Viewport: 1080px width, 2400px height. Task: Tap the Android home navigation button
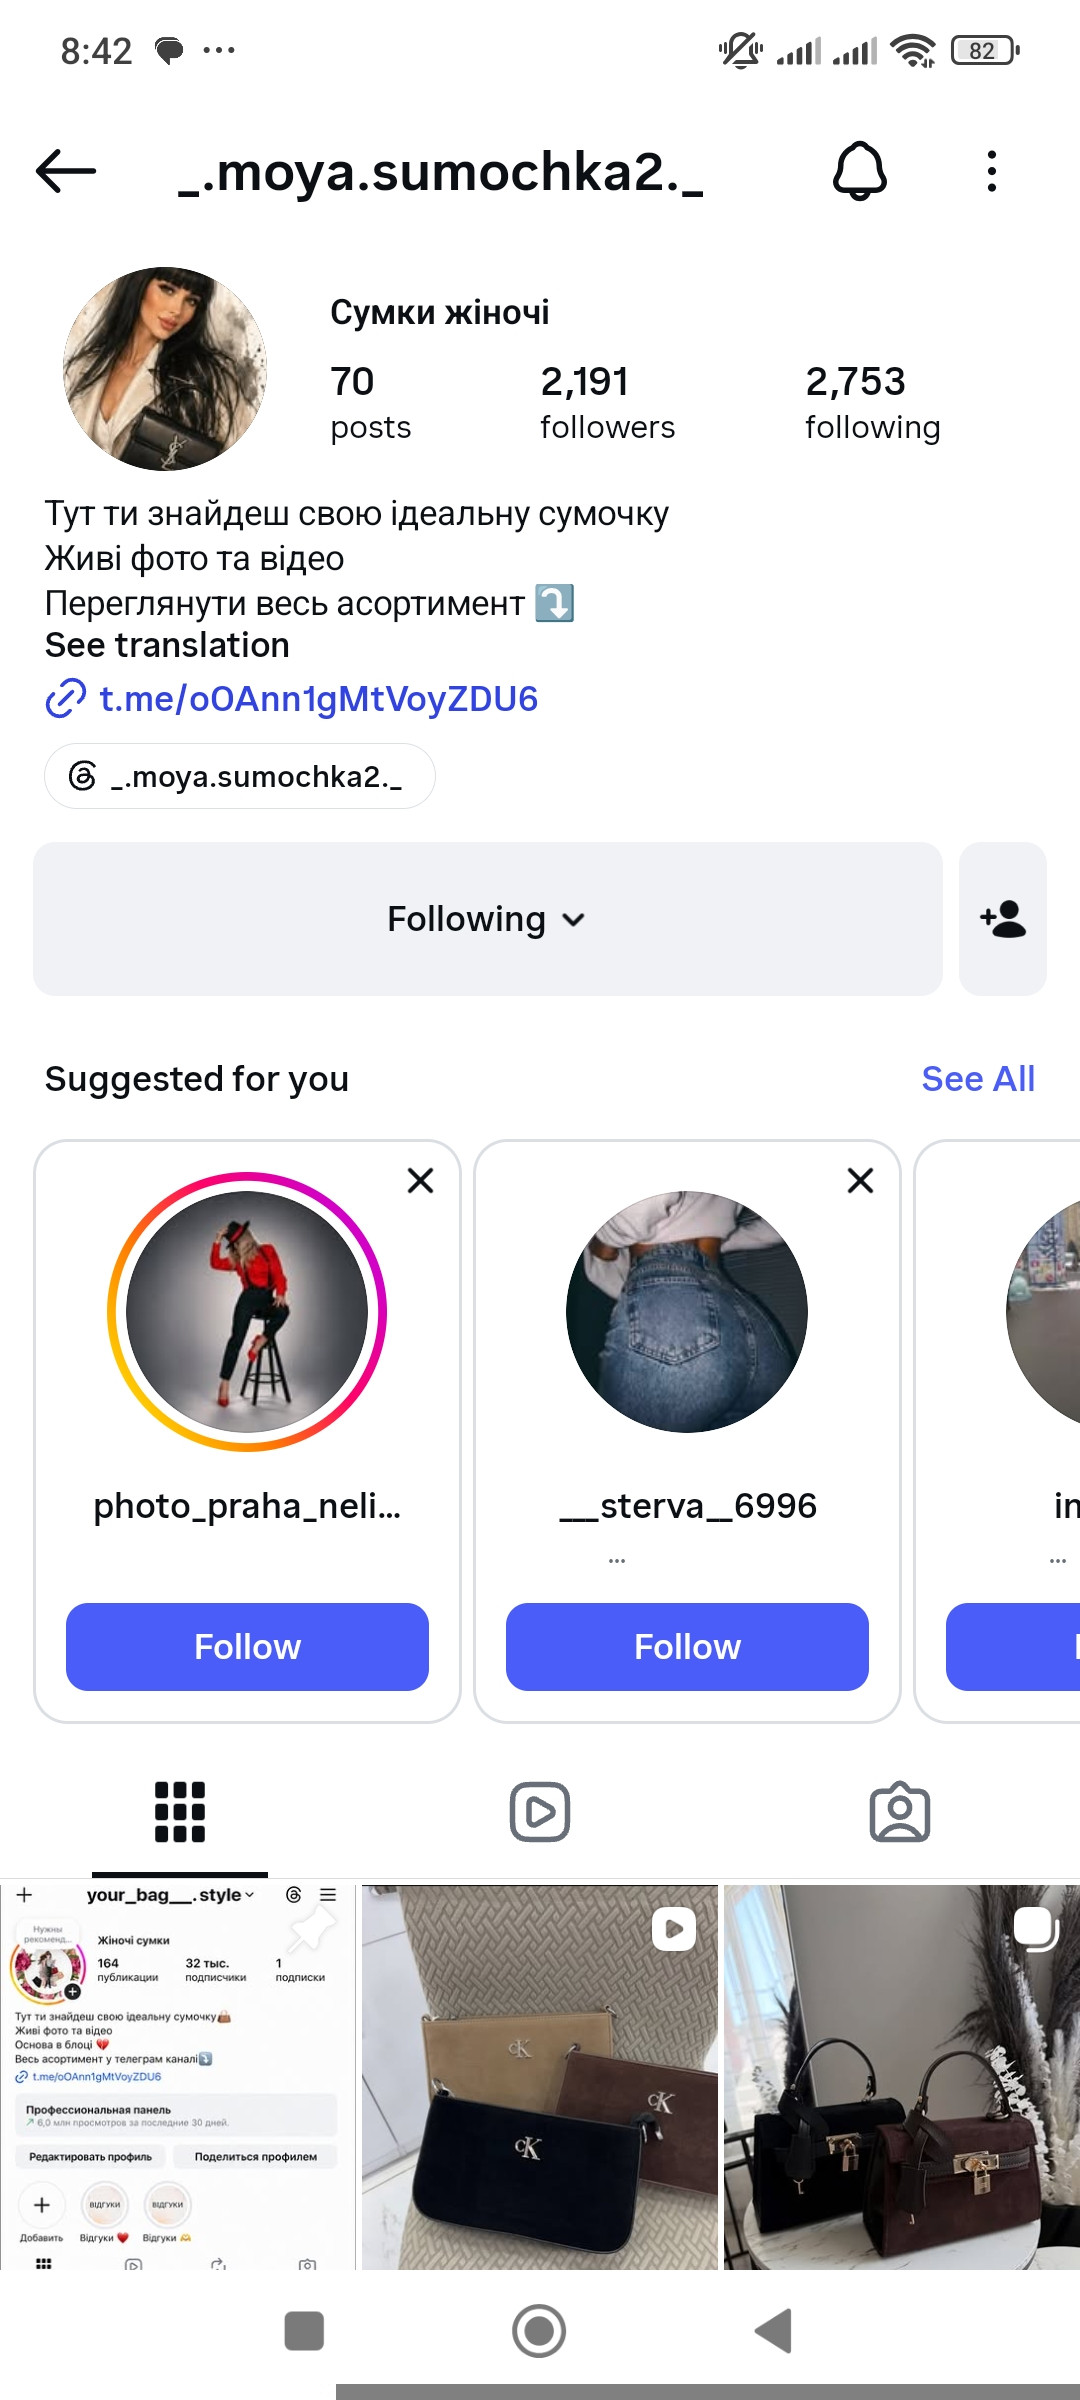coord(539,2331)
